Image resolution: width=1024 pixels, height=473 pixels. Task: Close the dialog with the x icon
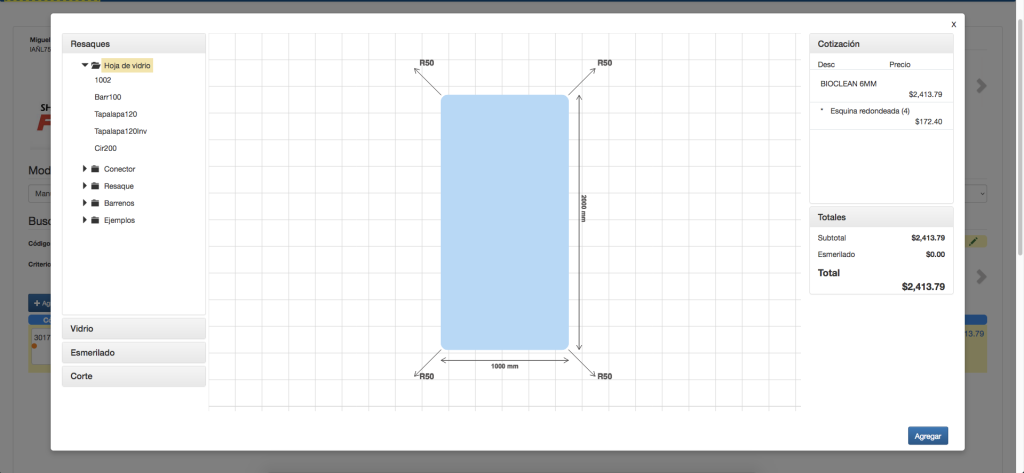pyautogui.click(x=953, y=24)
